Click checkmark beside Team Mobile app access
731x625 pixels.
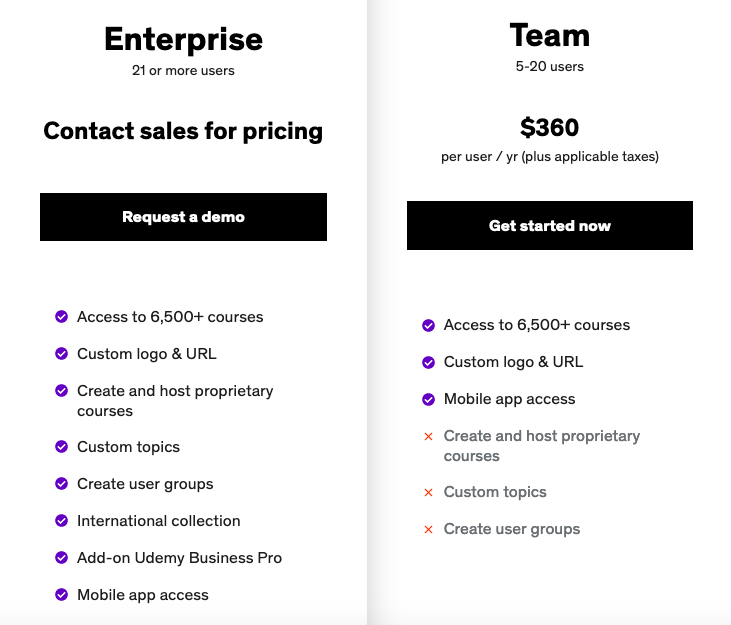tap(428, 399)
